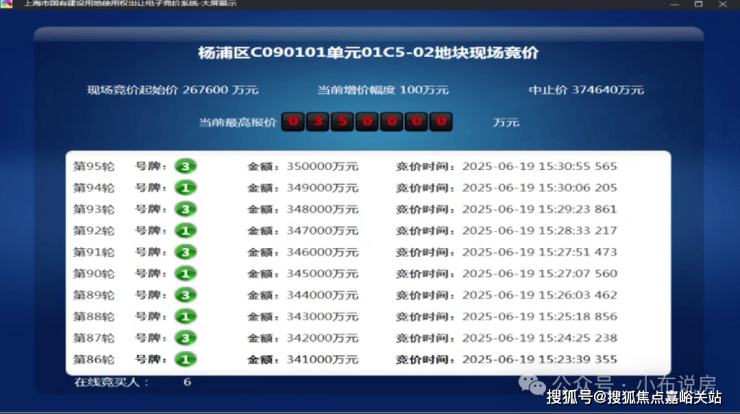The image size is (740, 414).
Task: Click the 在线竞买人 count of 6
Action: [x=186, y=382]
